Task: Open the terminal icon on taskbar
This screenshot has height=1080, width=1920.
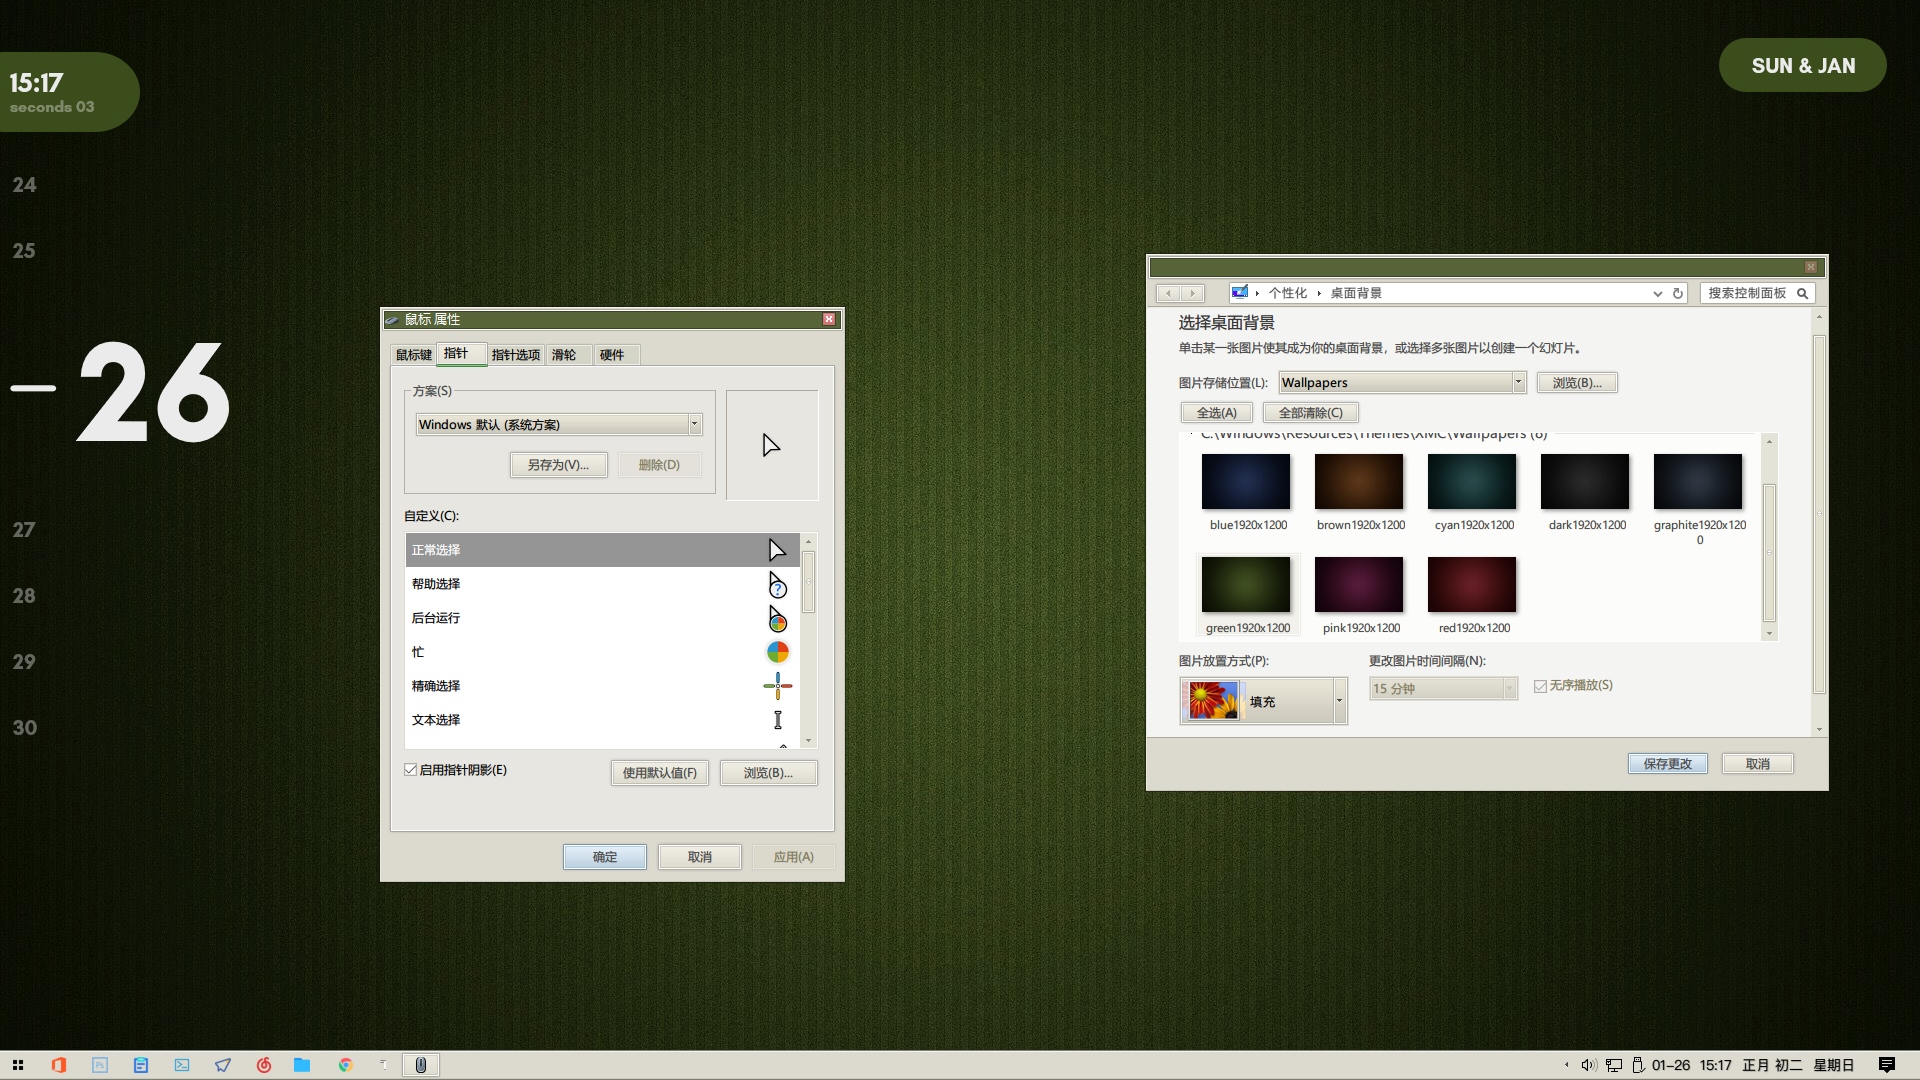Action: [182, 1065]
